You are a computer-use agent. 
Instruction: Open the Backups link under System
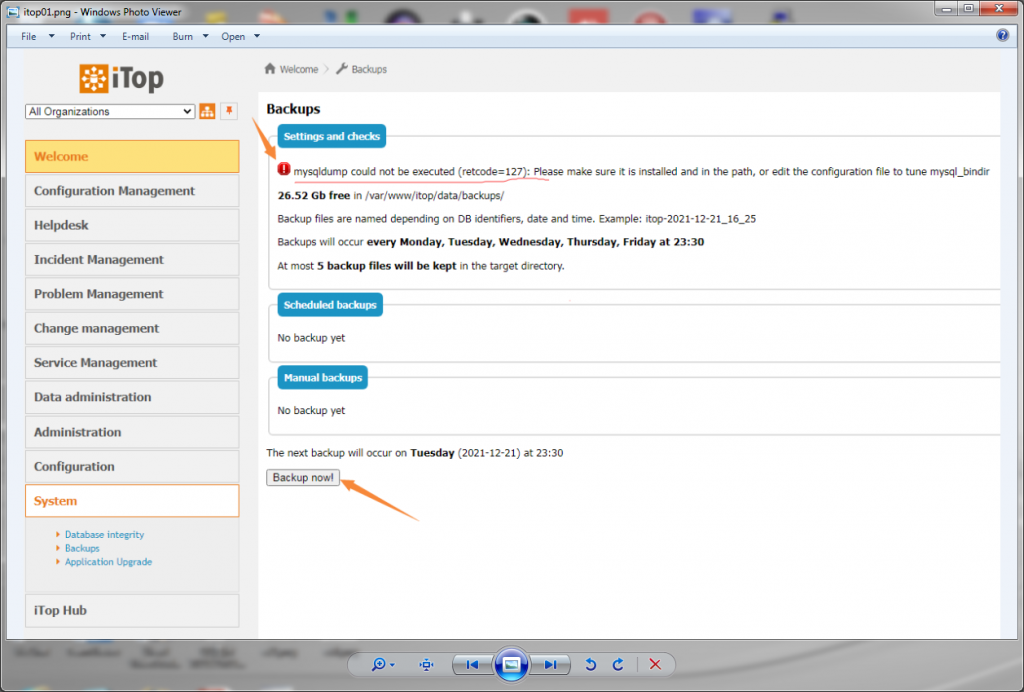pos(82,548)
